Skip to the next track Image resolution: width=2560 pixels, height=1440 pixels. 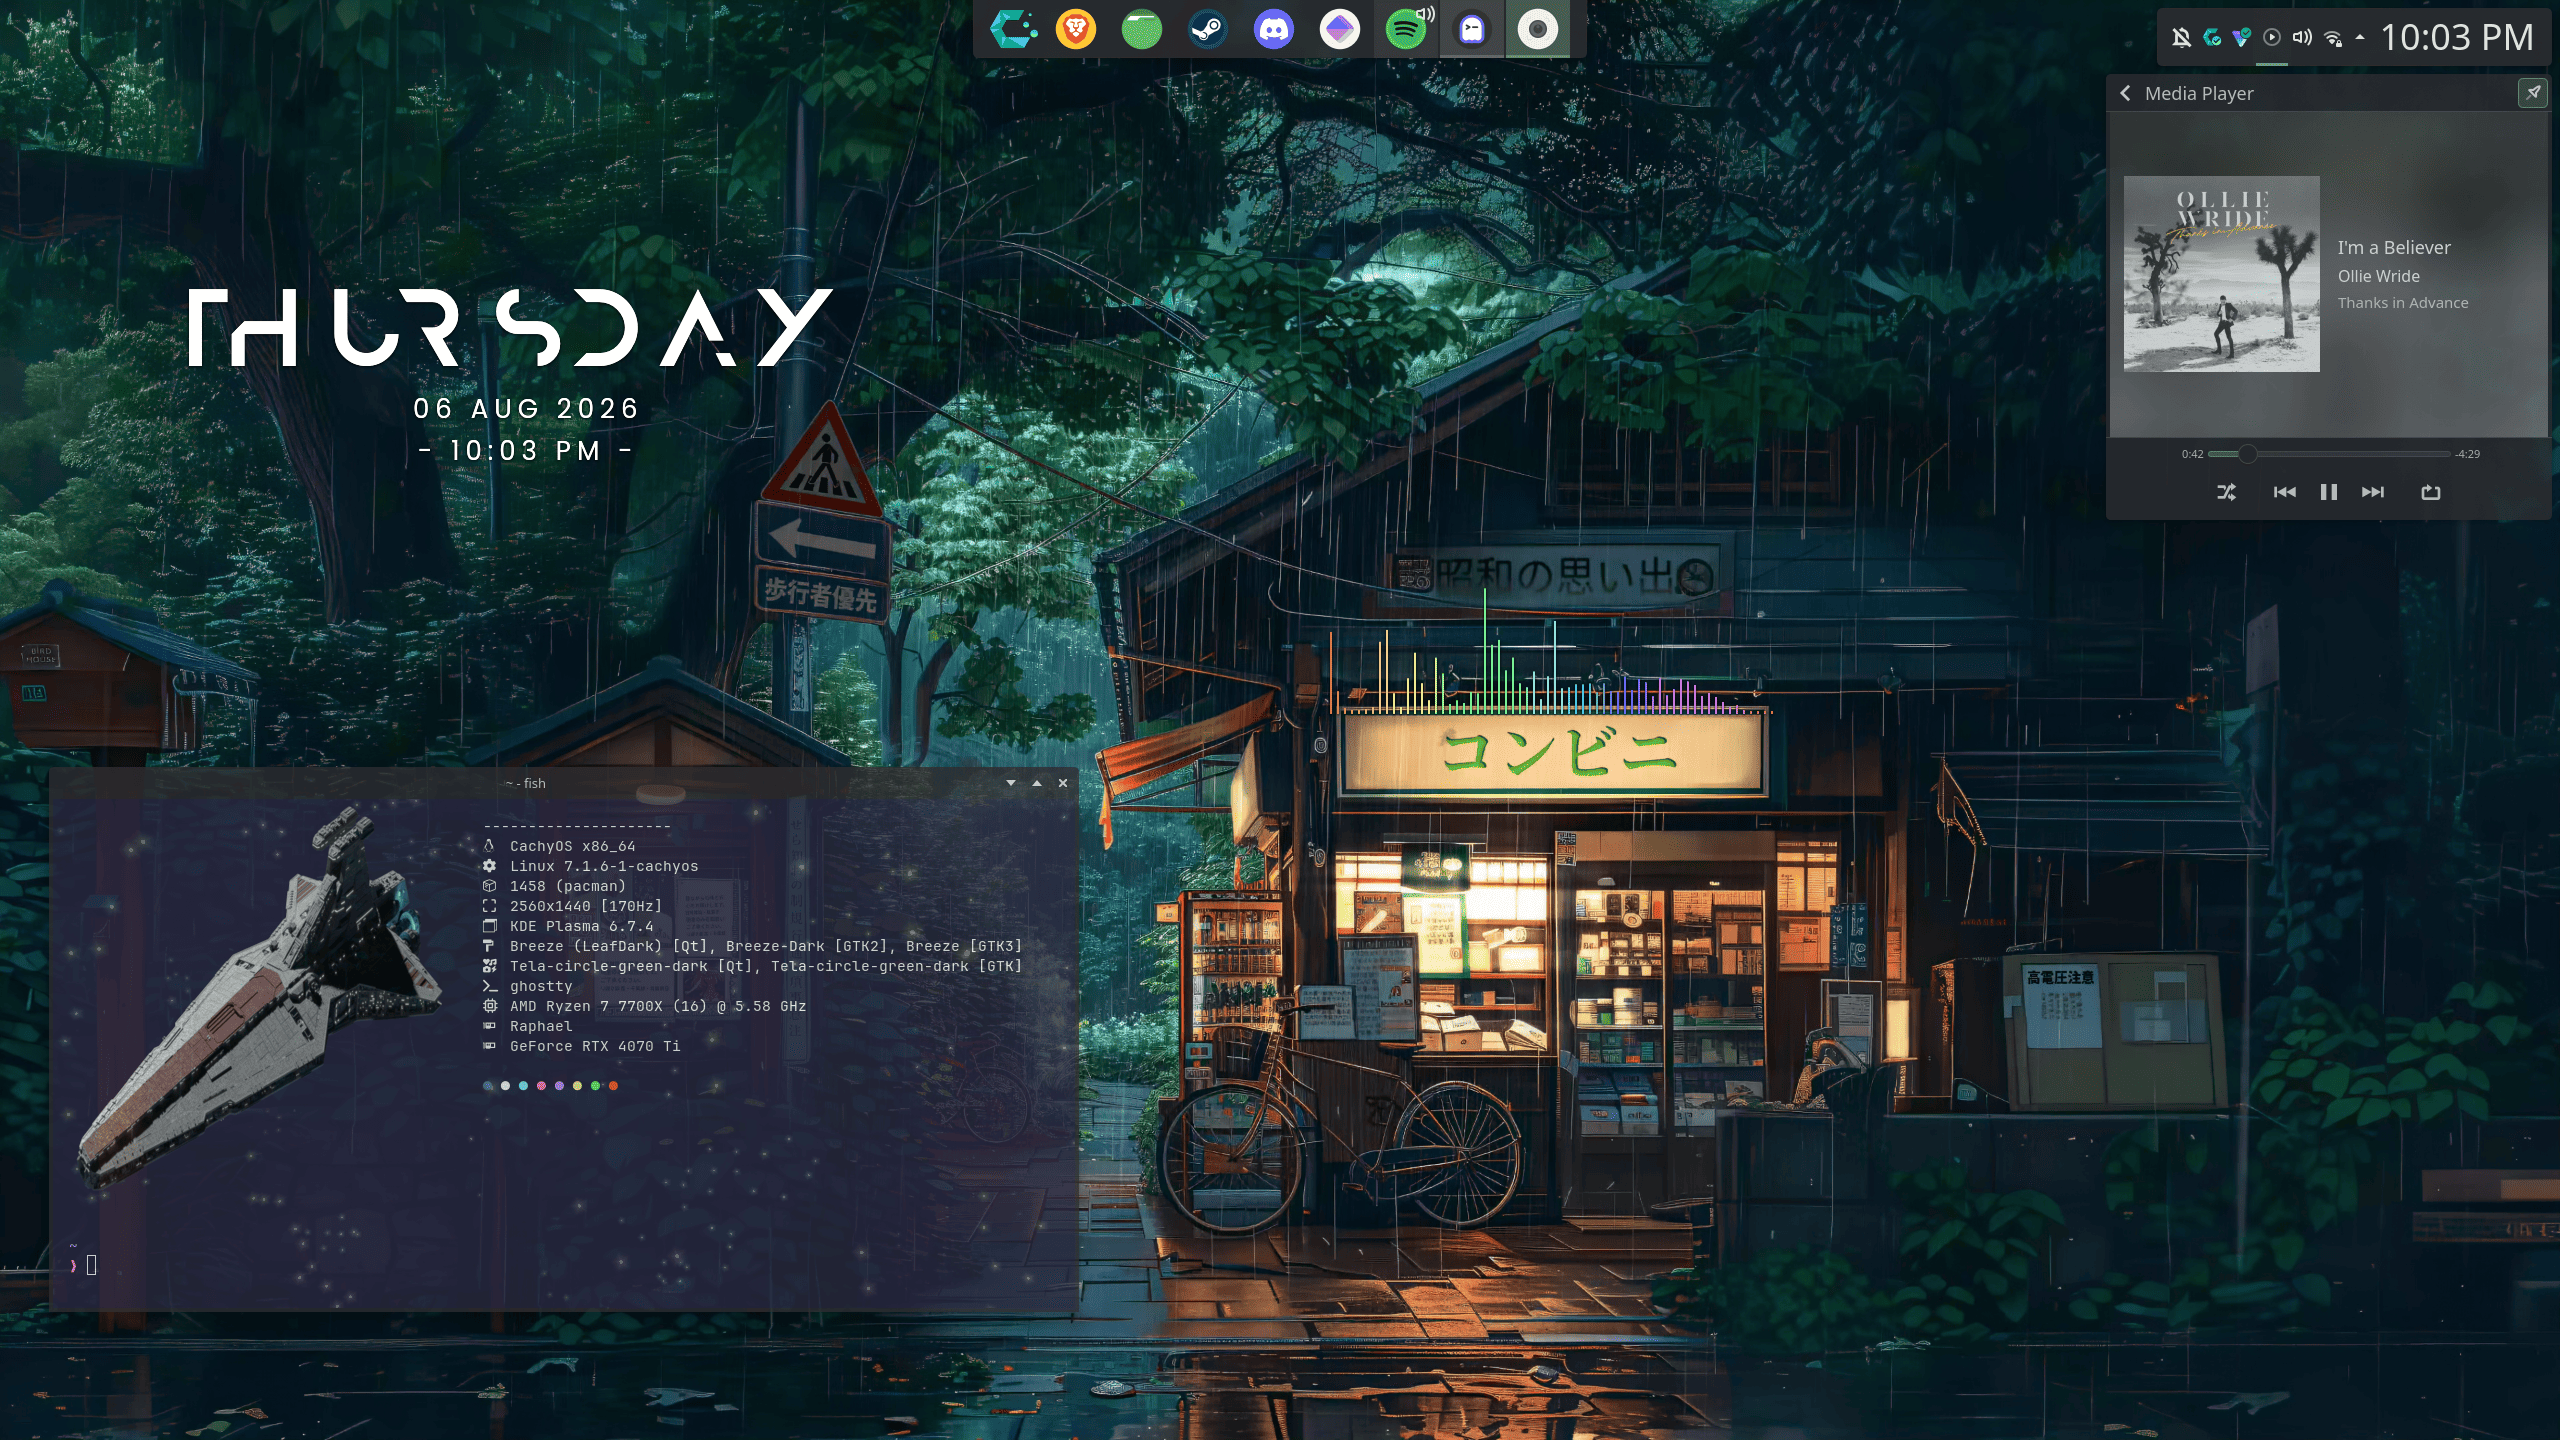coord(2373,492)
